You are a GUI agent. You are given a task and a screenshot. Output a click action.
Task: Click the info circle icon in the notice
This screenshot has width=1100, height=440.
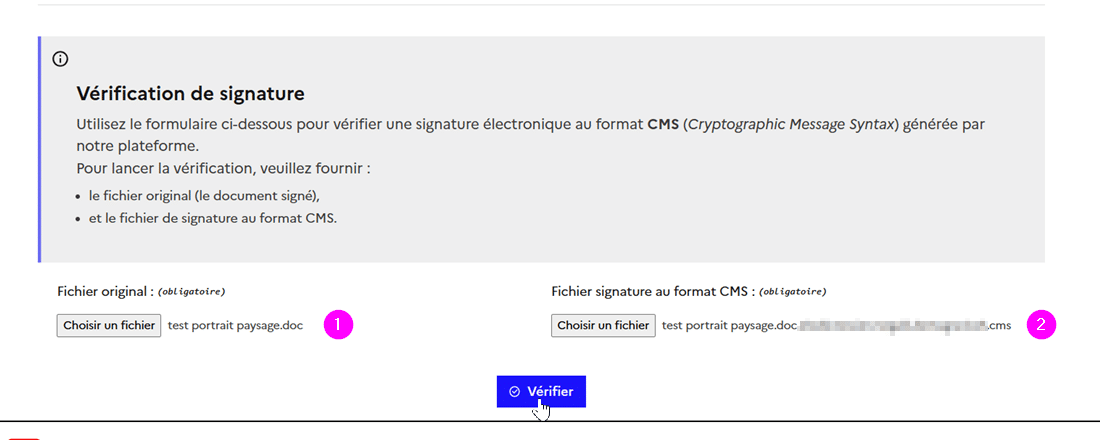click(x=60, y=59)
